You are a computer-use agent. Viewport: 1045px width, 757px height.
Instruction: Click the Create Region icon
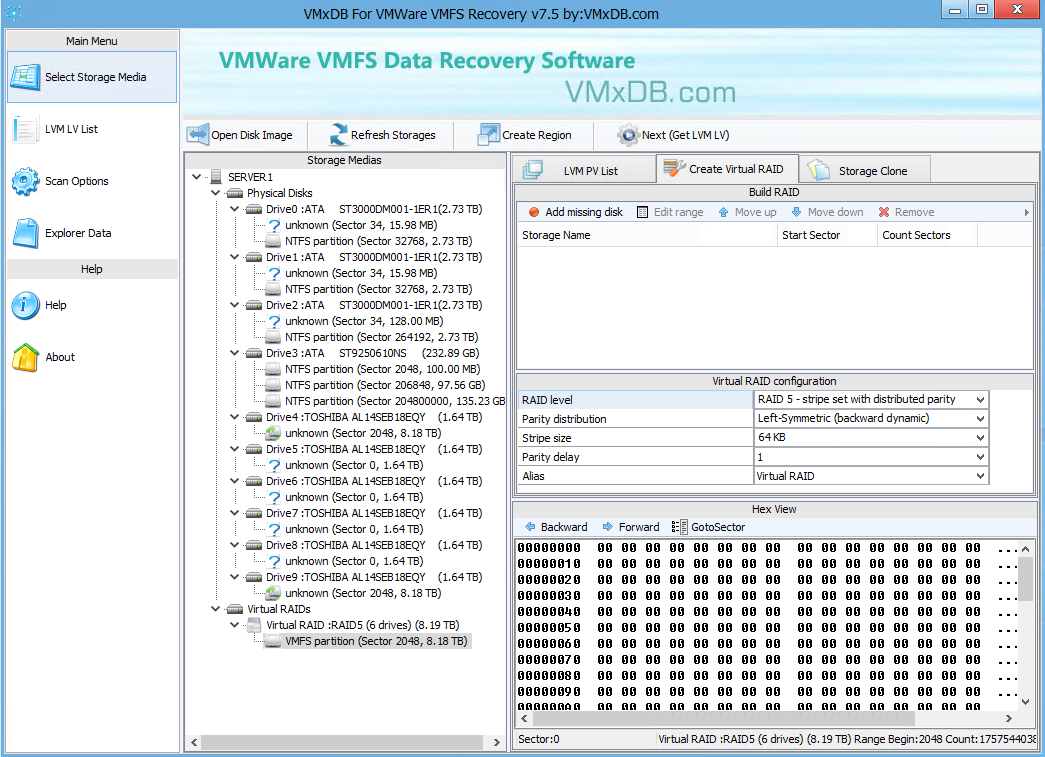489,135
